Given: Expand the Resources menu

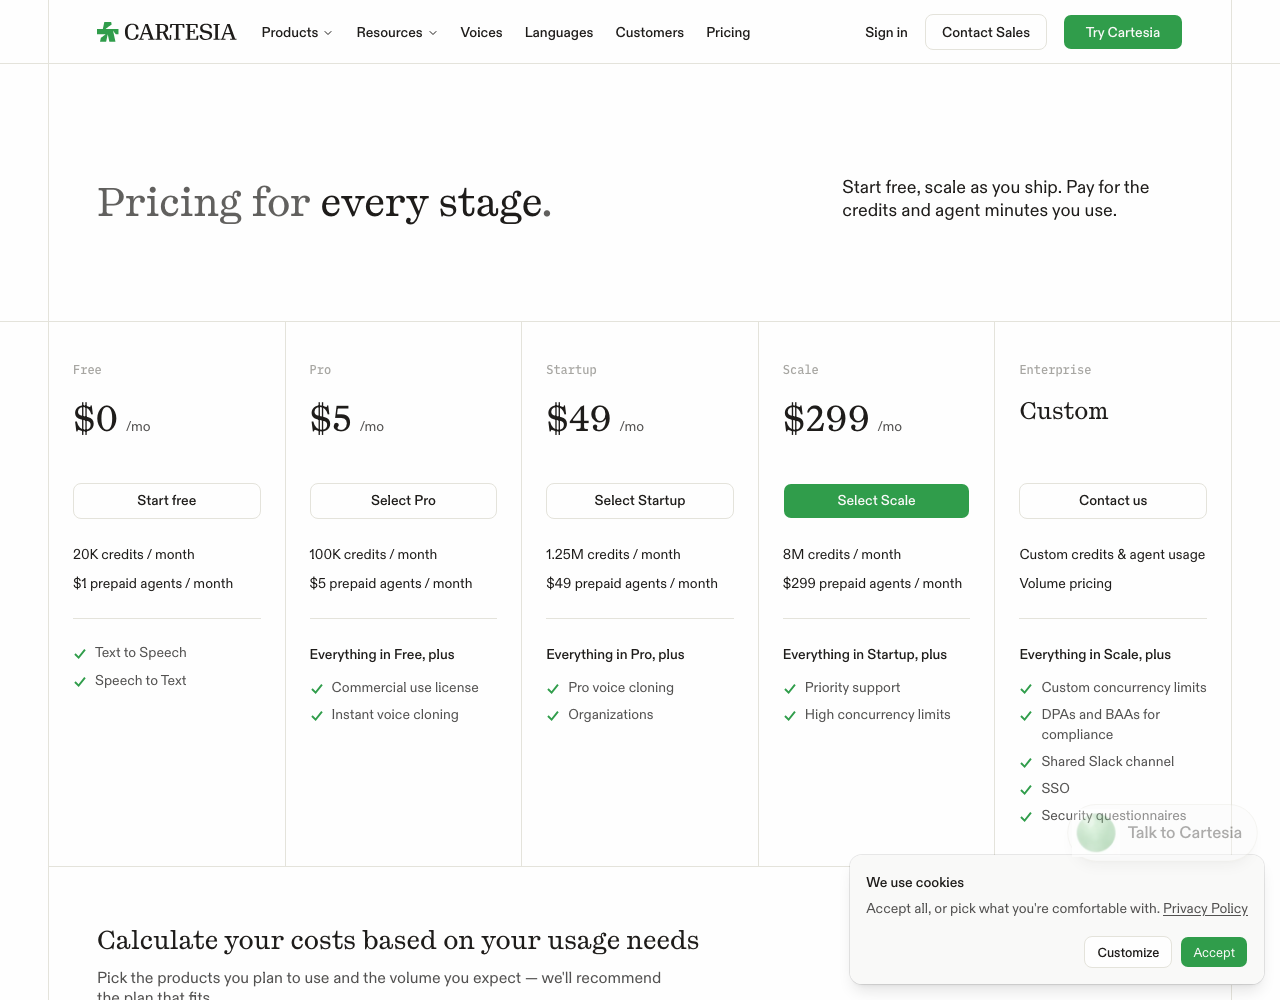Looking at the screenshot, I should point(397,32).
